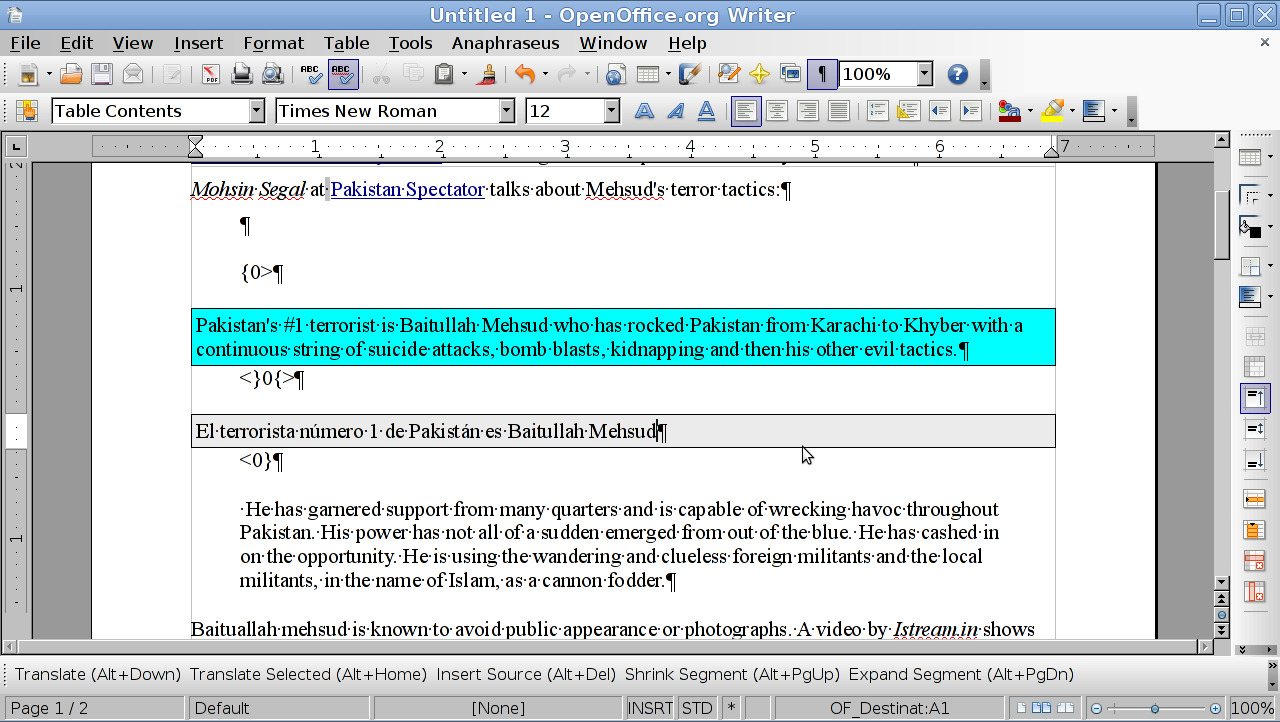Toggle AutoSpellcheck on the toolbar
Image resolution: width=1280 pixels, height=722 pixels.
pyautogui.click(x=343, y=74)
